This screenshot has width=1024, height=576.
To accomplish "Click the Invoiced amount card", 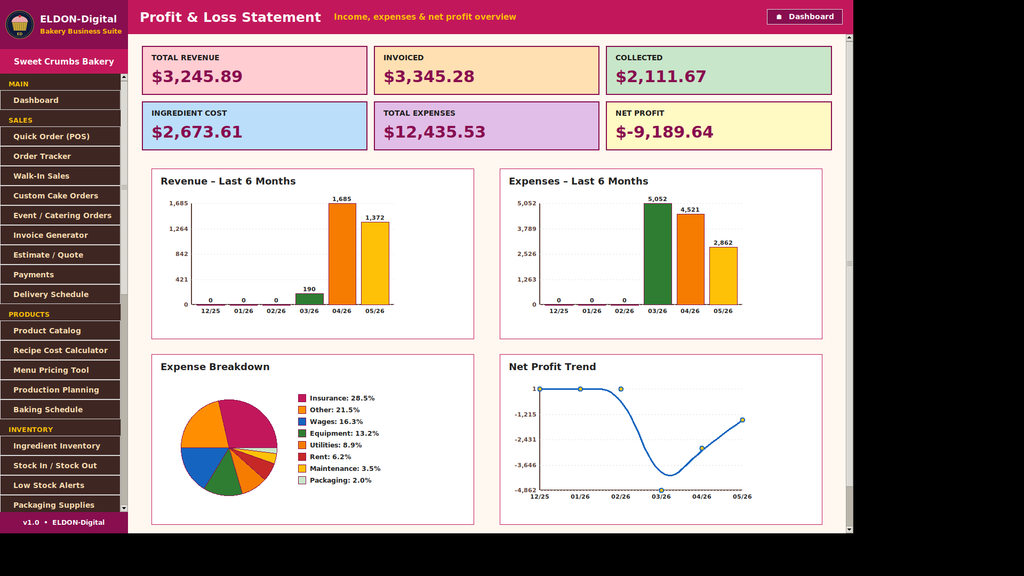I will click(487, 71).
